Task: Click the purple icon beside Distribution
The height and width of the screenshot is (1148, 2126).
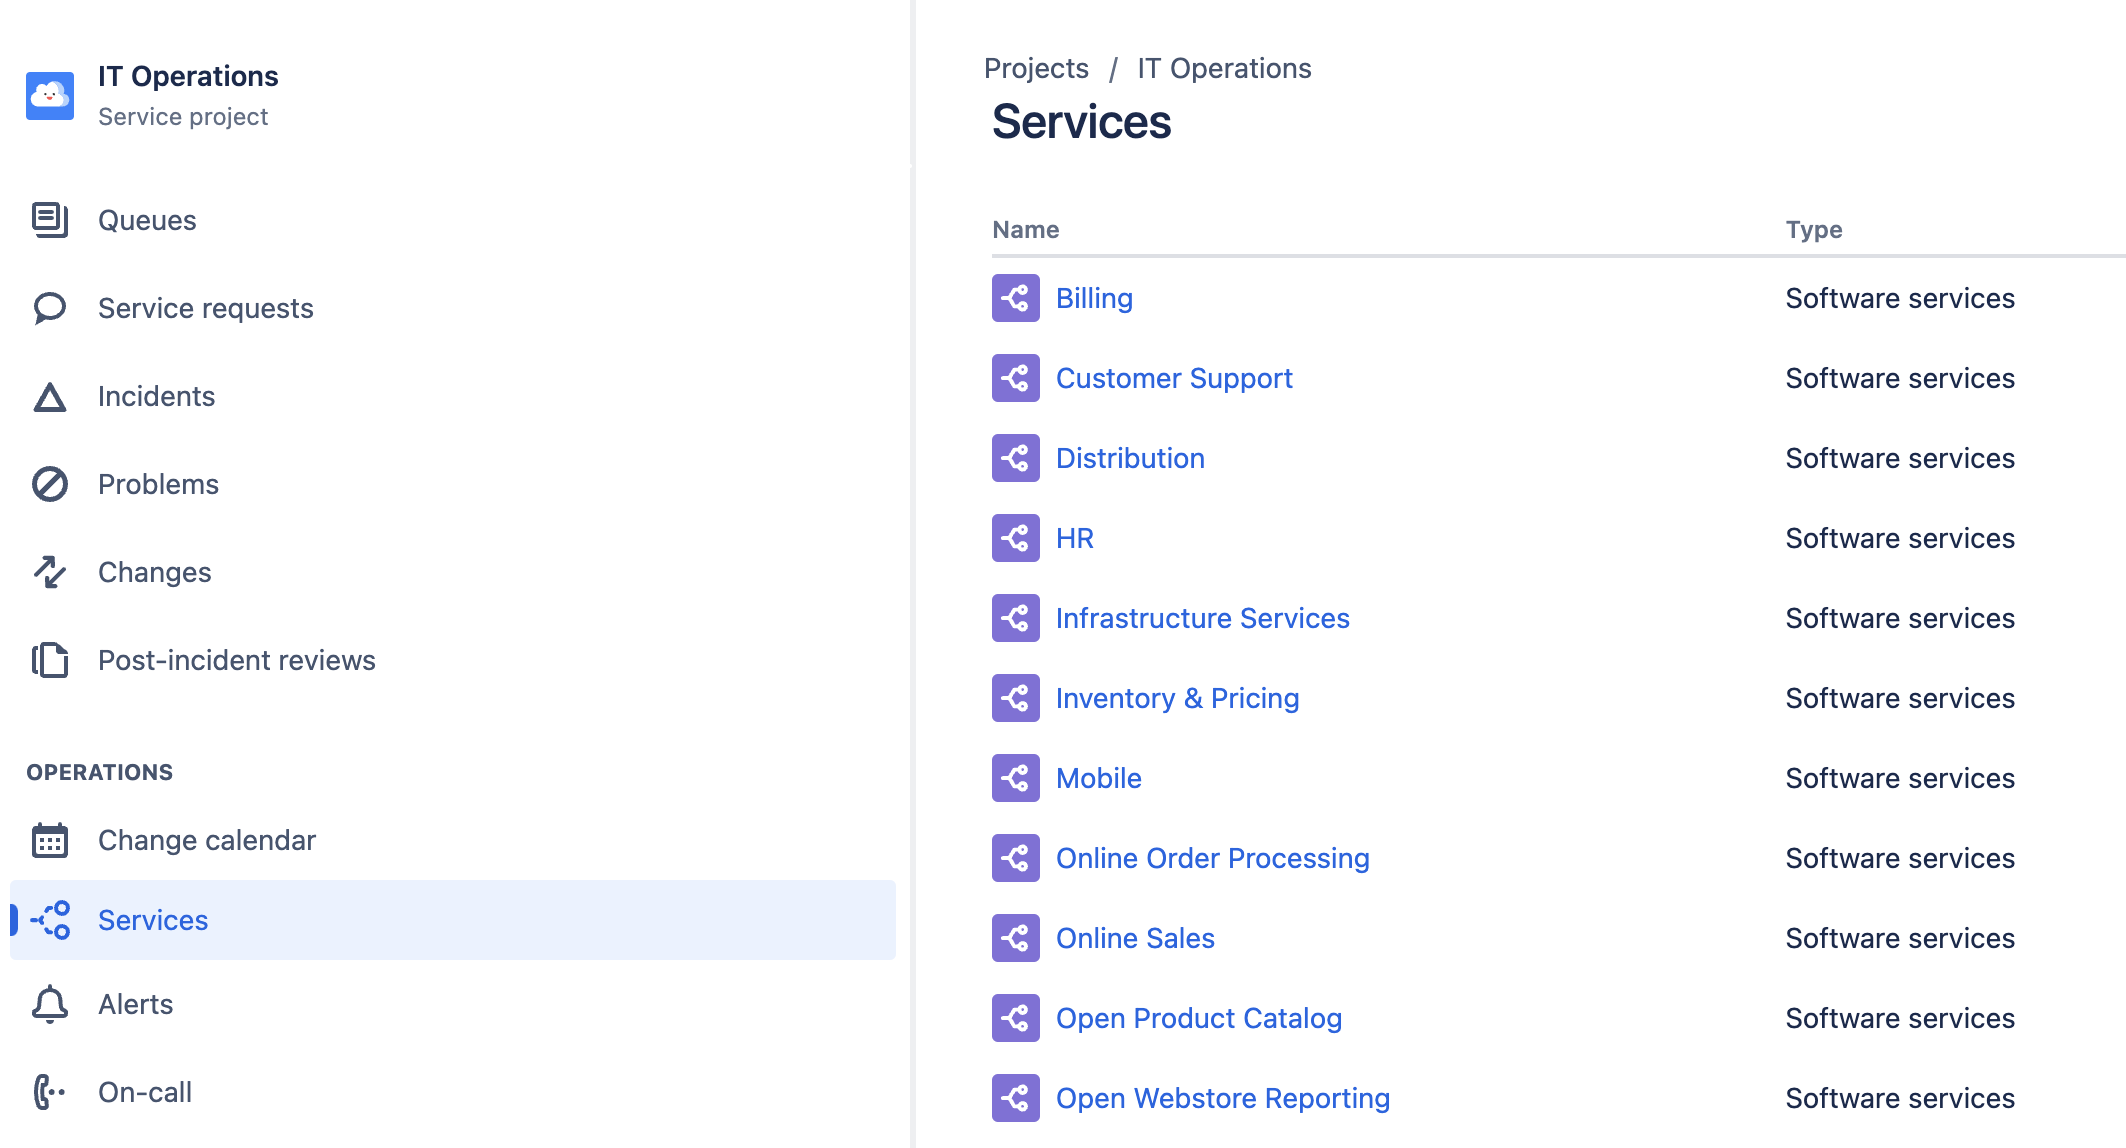Action: 1016,458
